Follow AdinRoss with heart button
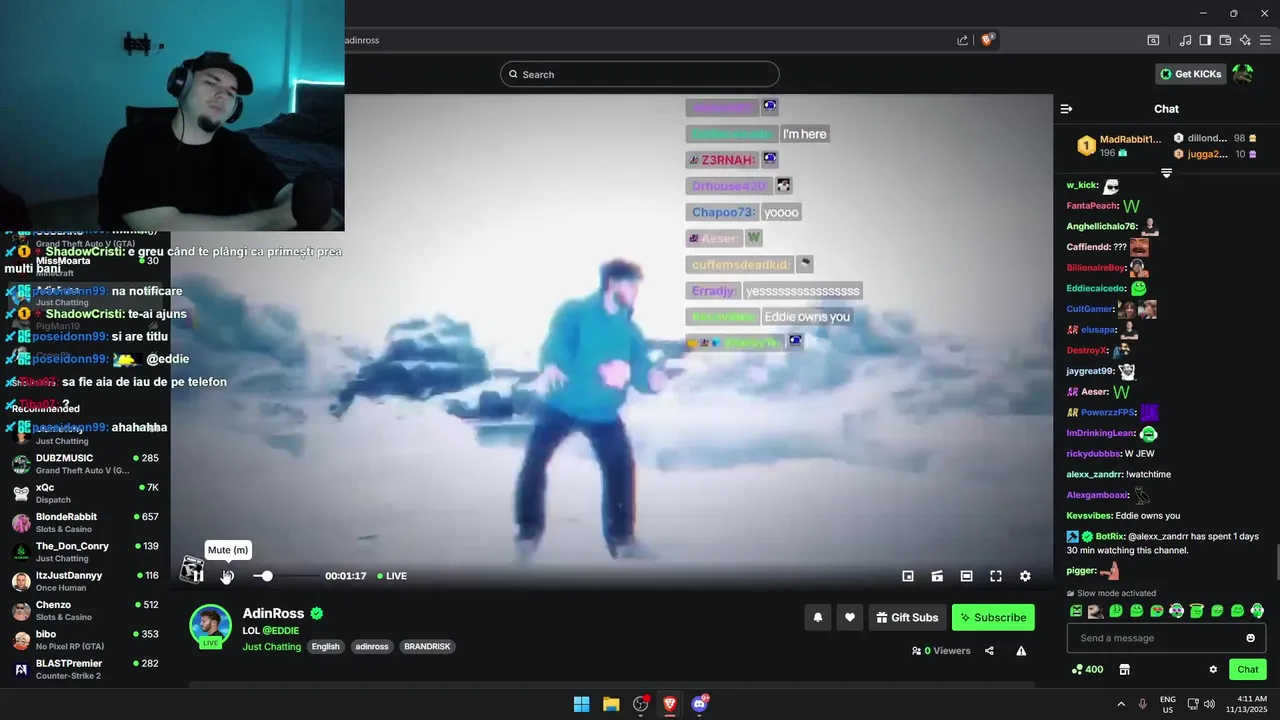 click(850, 617)
